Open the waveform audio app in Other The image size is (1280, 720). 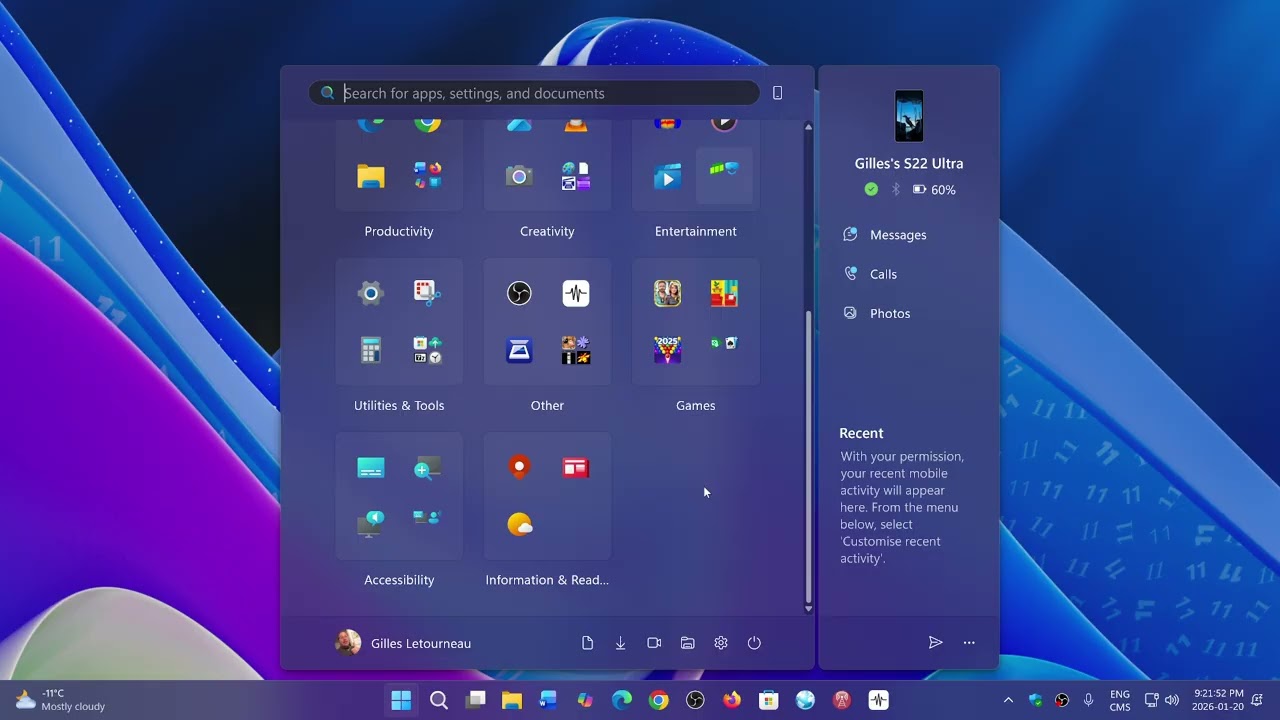coord(576,293)
